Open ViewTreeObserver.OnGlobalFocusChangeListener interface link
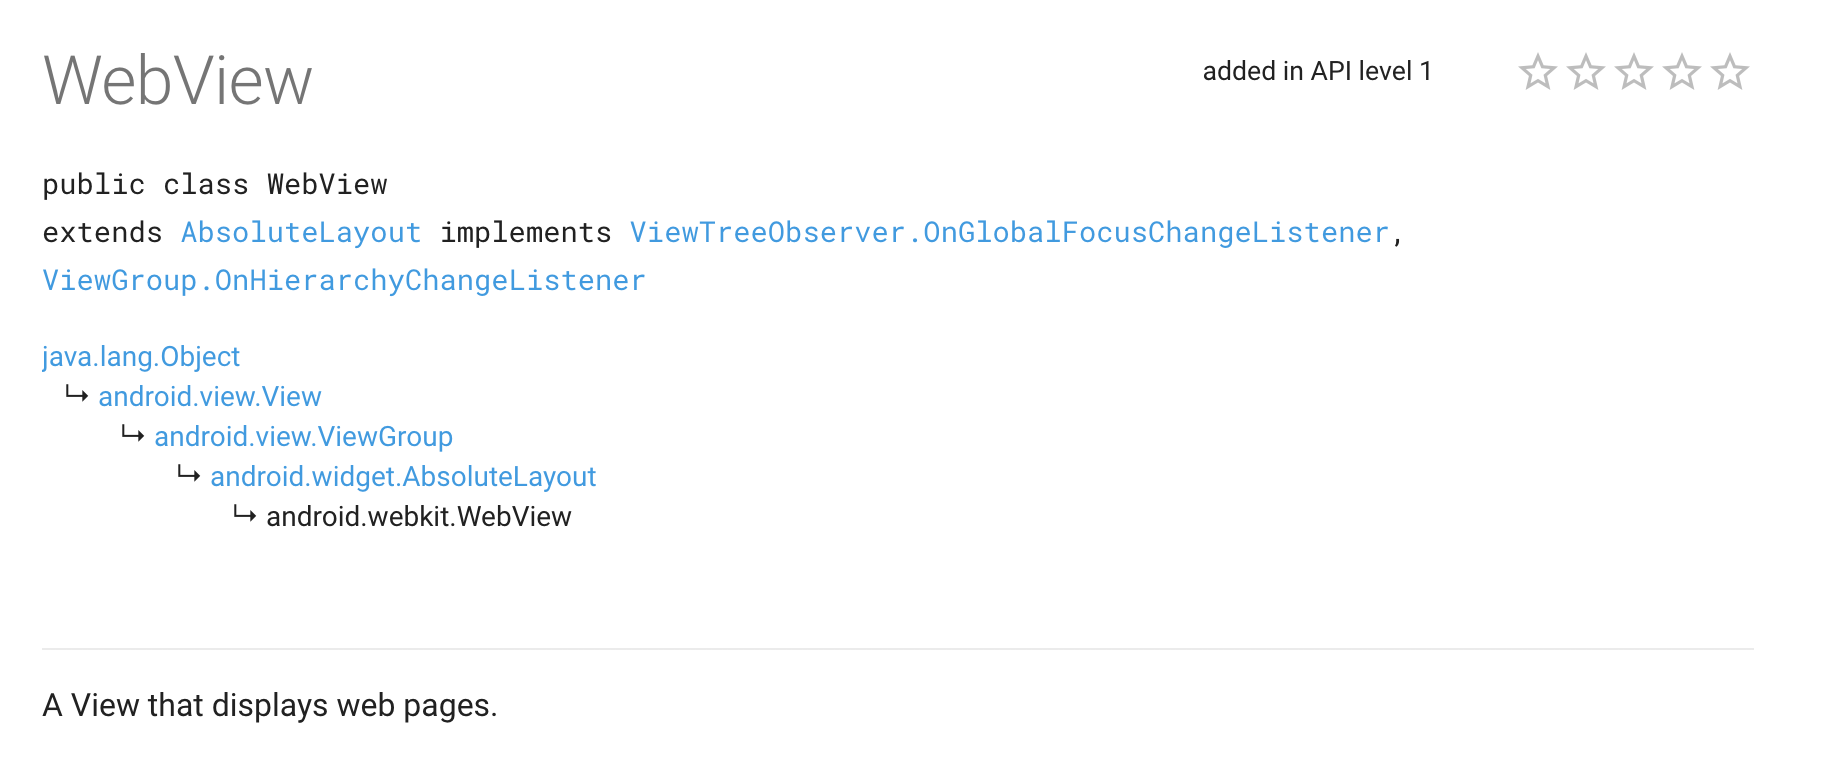Image resolution: width=1826 pixels, height=762 pixels. [1009, 233]
